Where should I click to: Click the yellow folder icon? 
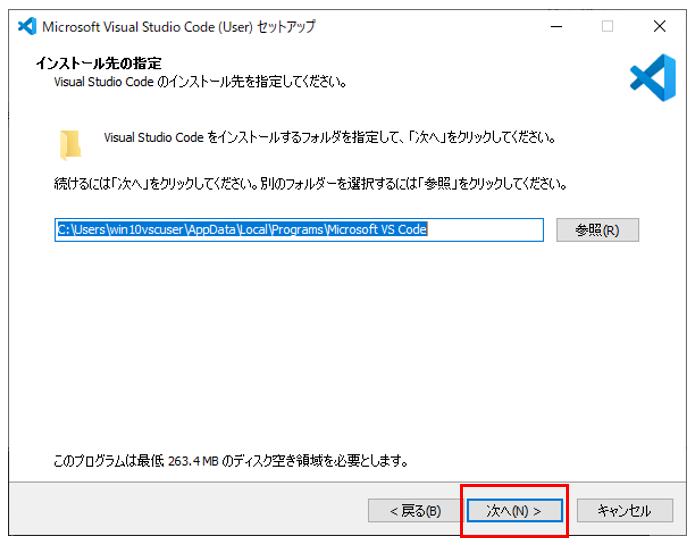click(x=71, y=145)
